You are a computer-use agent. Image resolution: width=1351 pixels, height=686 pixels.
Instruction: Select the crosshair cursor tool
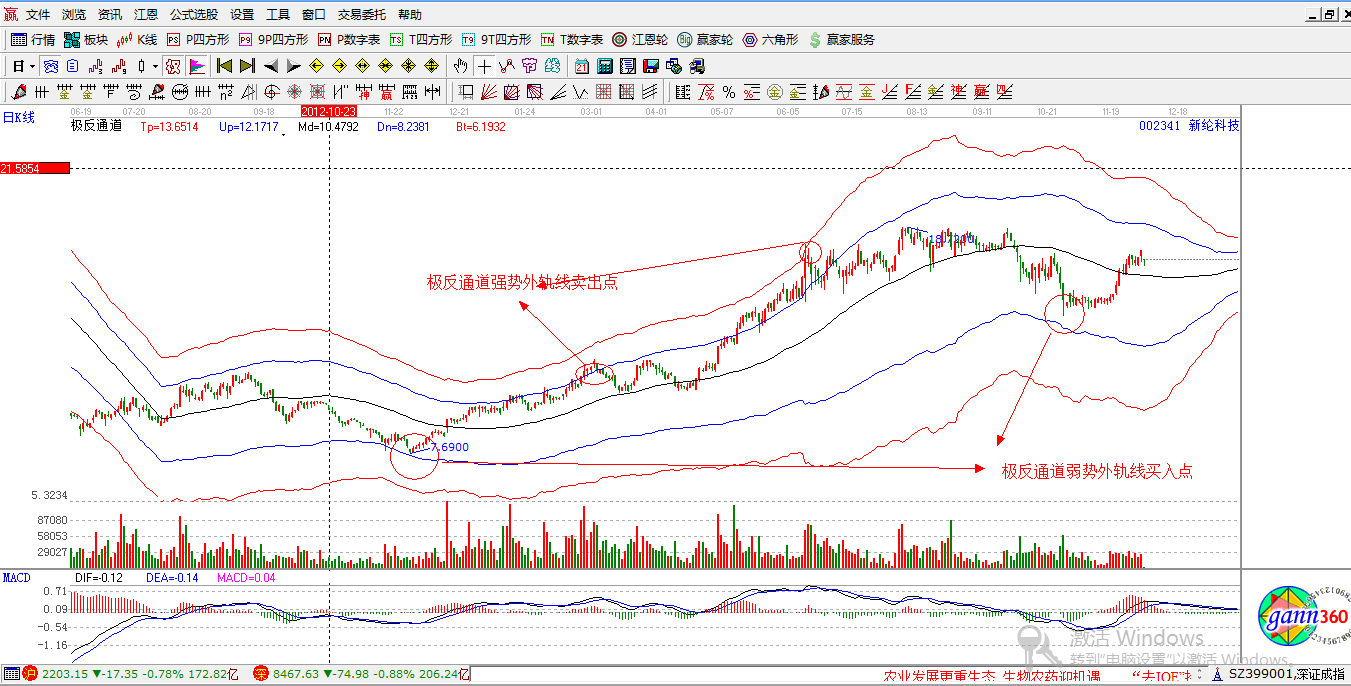pos(485,65)
